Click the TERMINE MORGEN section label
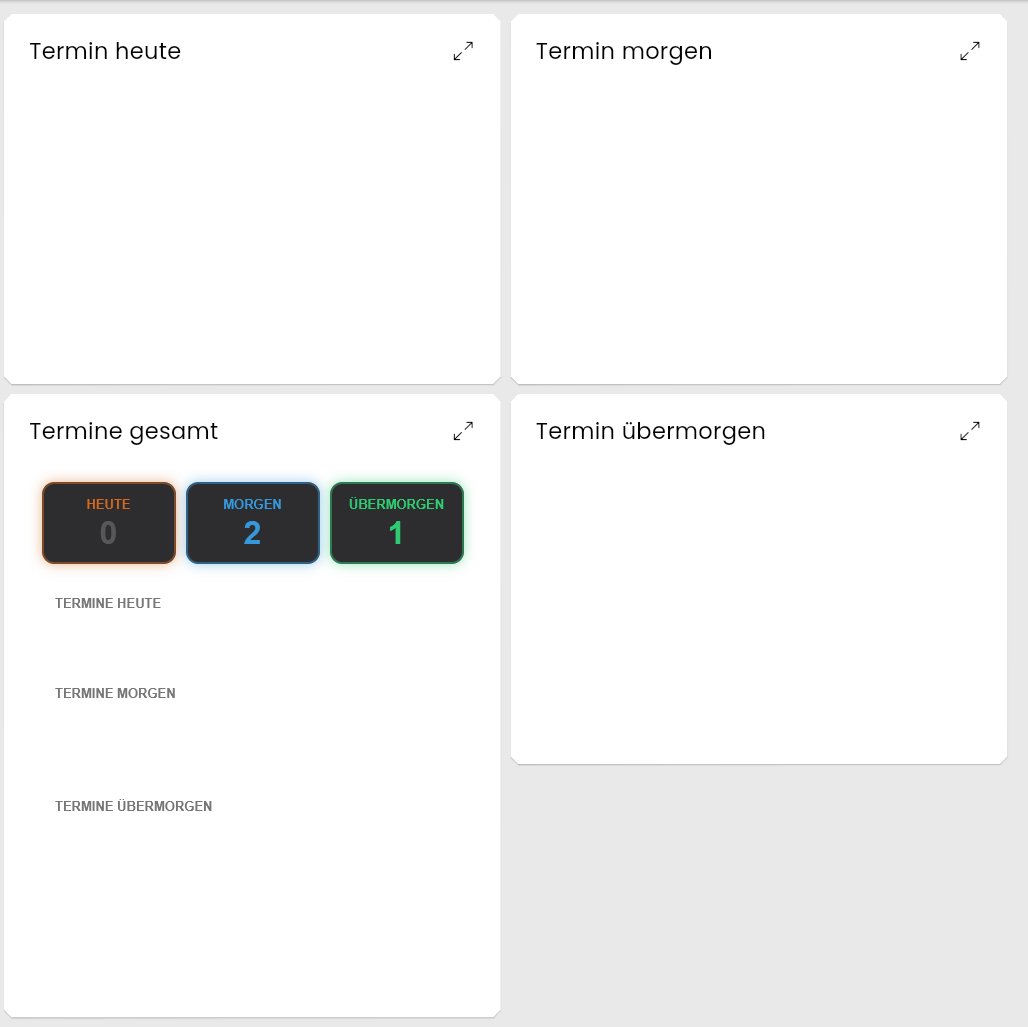Viewport: 1028px width, 1027px height. pyautogui.click(x=115, y=693)
